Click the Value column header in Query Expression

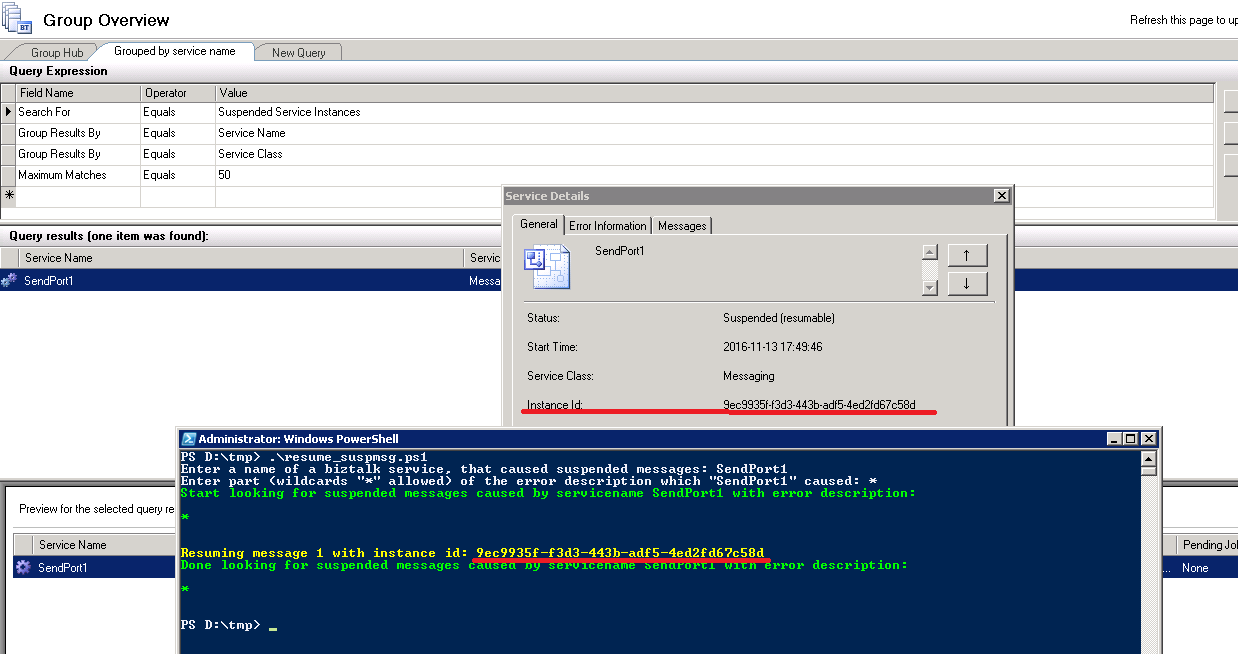click(715, 93)
